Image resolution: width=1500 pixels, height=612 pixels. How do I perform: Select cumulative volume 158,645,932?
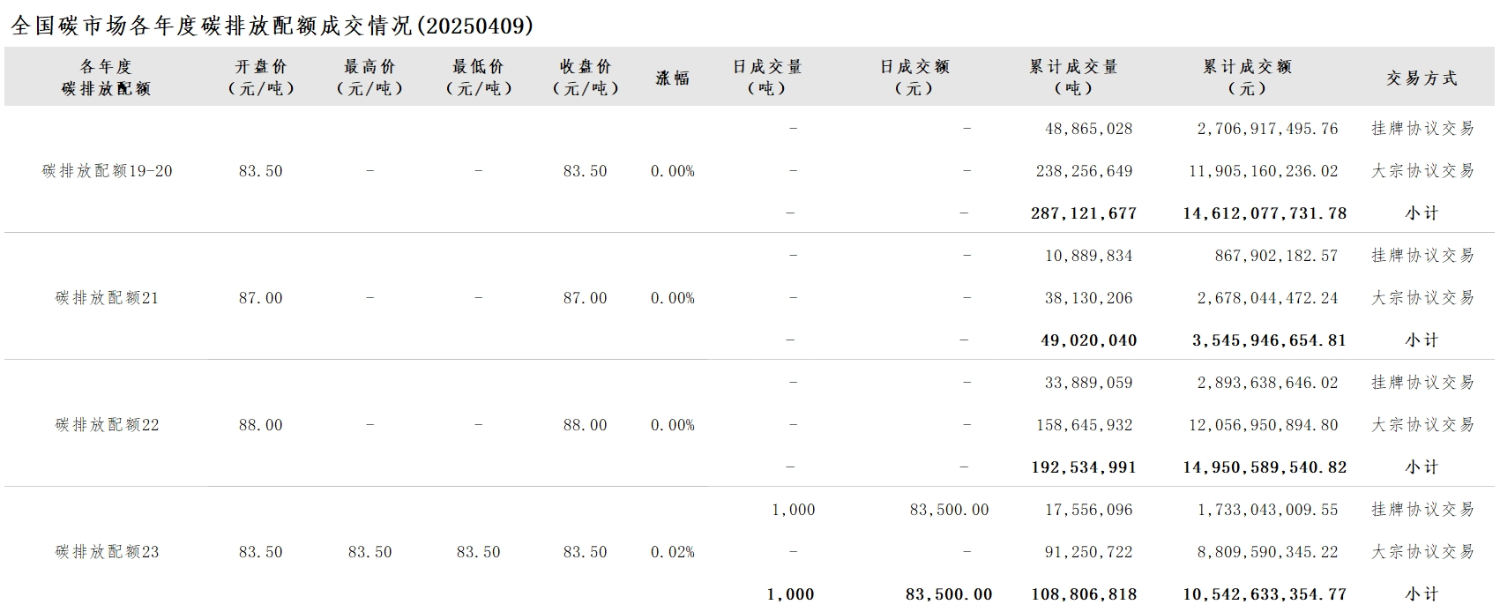tap(1084, 425)
